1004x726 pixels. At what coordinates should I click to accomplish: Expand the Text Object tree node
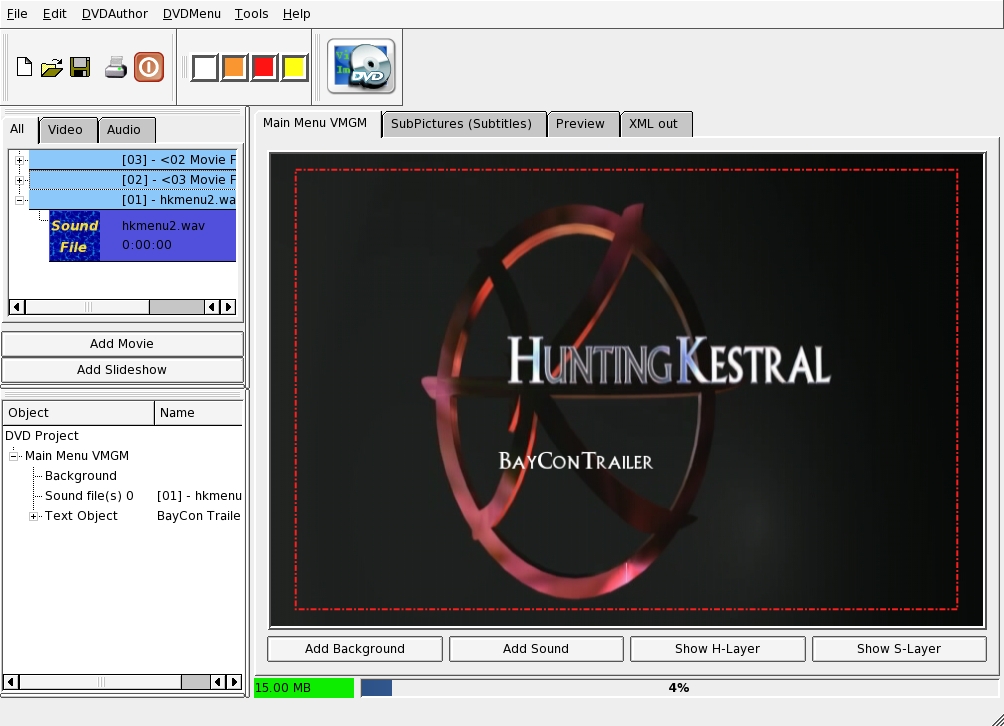click(33, 516)
